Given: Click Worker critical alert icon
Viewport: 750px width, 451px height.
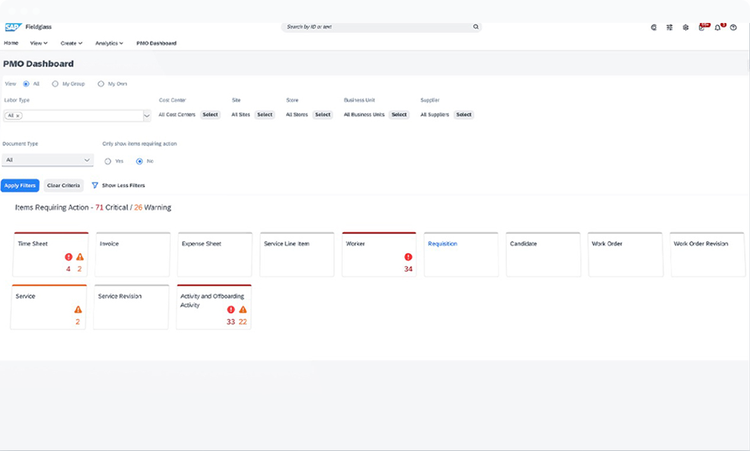Looking at the screenshot, I should (408, 257).
